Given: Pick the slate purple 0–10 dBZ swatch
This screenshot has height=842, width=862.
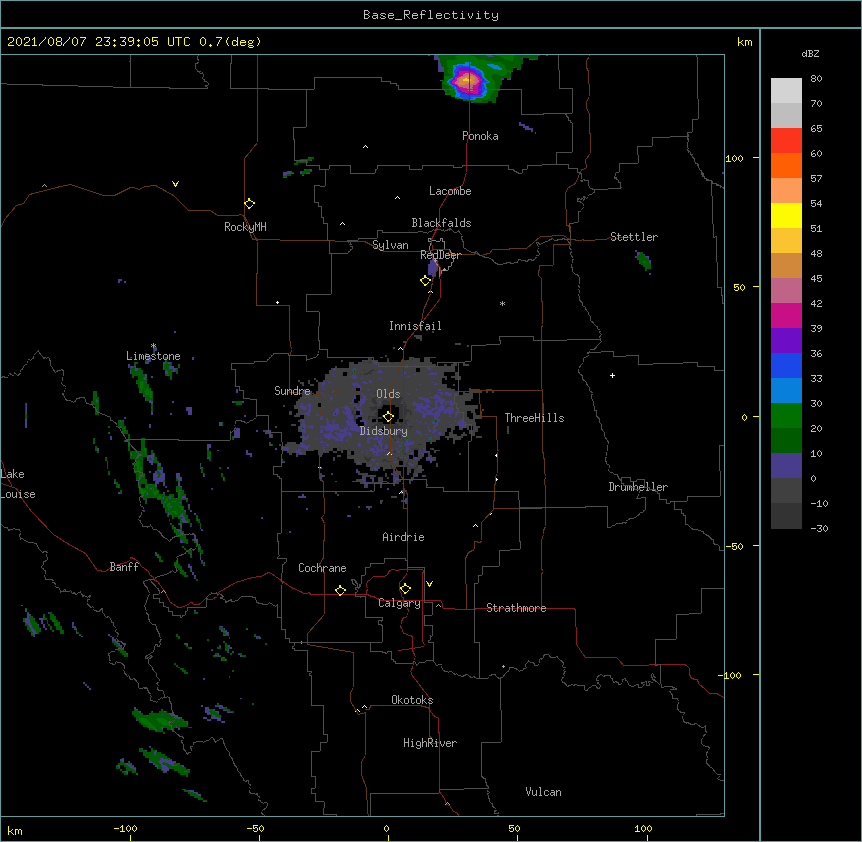Looking at the screenshot, I should coord(786,466).
